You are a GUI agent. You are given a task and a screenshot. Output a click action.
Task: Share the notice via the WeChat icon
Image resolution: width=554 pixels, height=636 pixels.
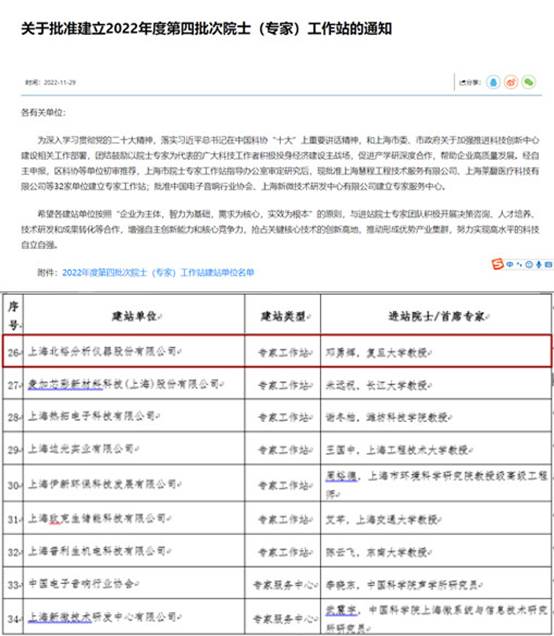528,82
